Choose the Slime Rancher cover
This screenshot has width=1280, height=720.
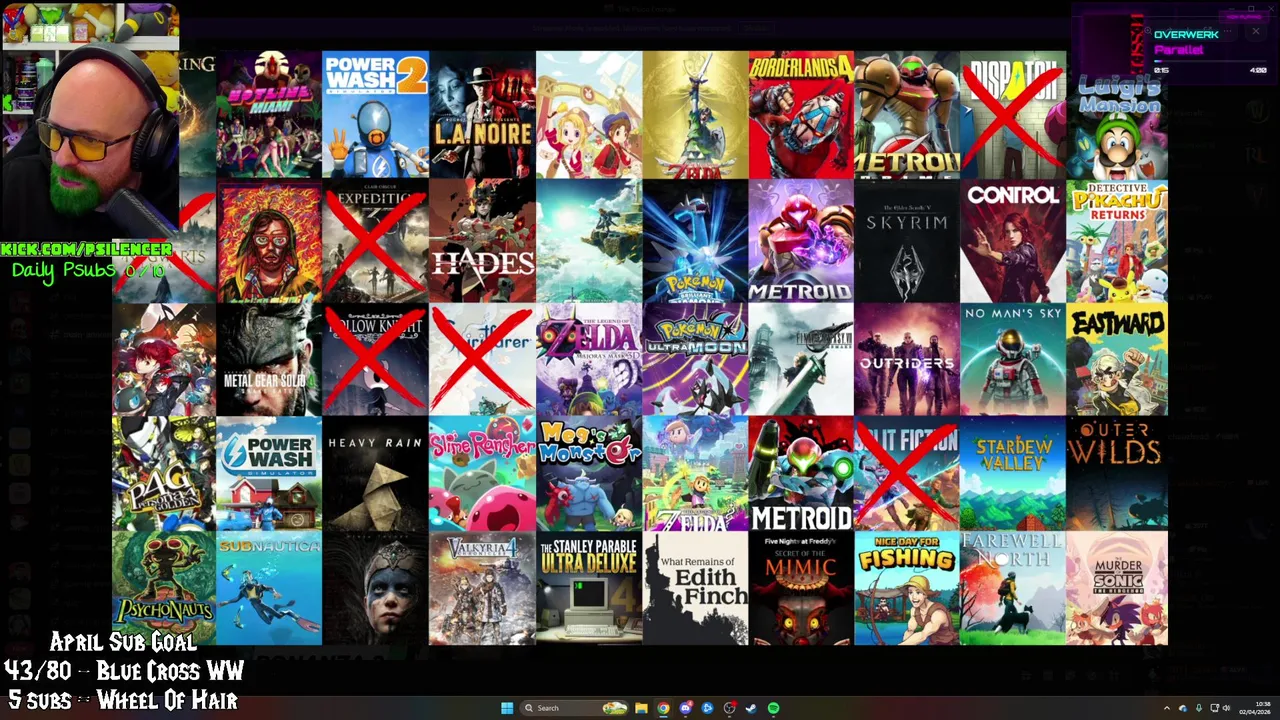point(482,473)
